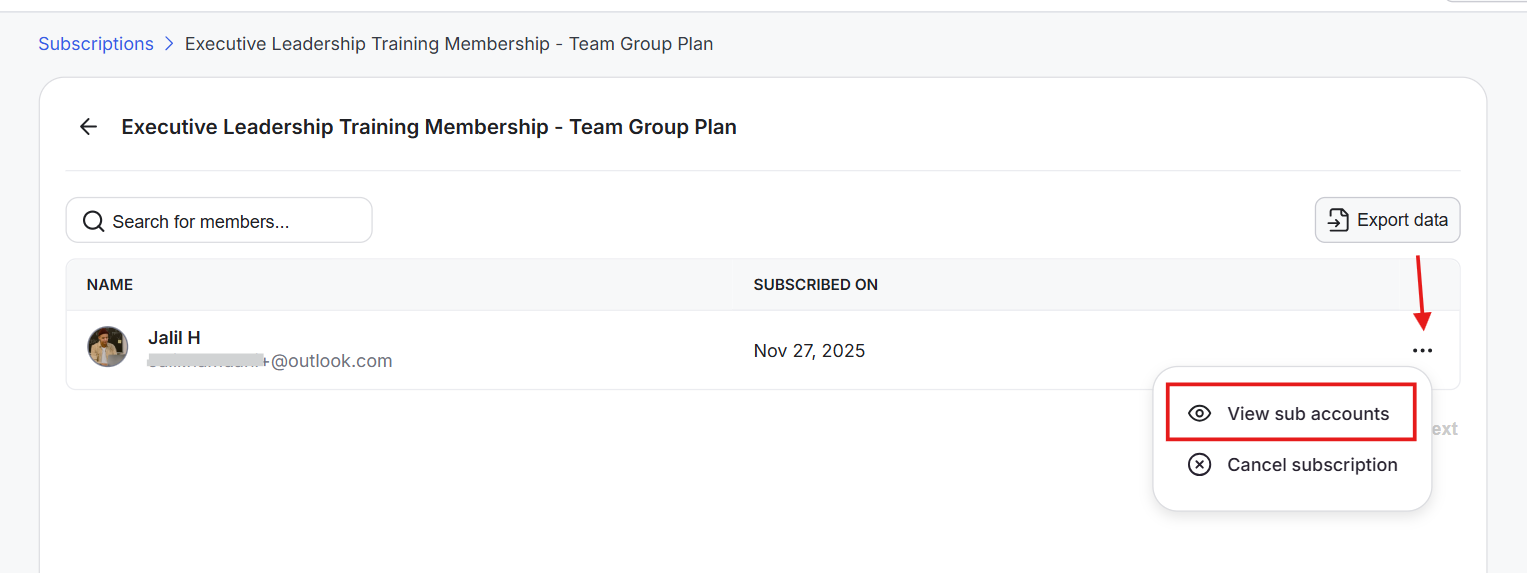Click the export file arrow icon

point(1338,220)
